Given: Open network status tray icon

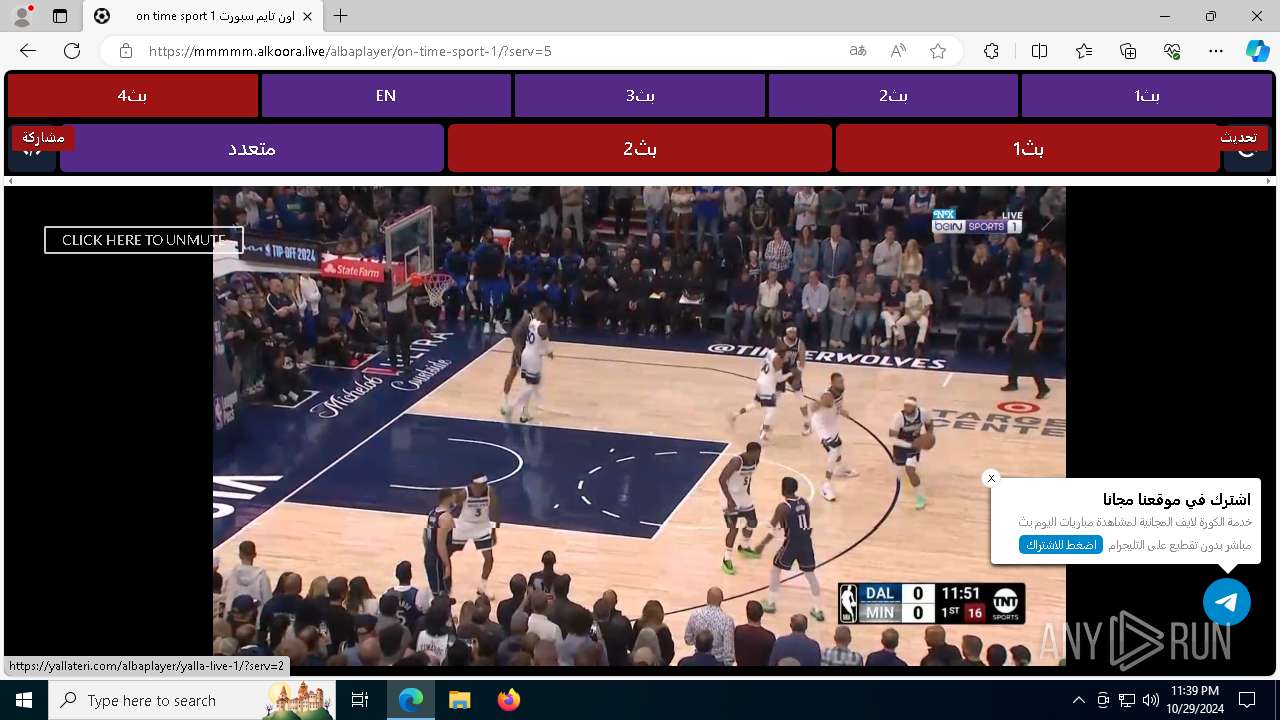Looking at the screenshot, I should point(1127,700).
